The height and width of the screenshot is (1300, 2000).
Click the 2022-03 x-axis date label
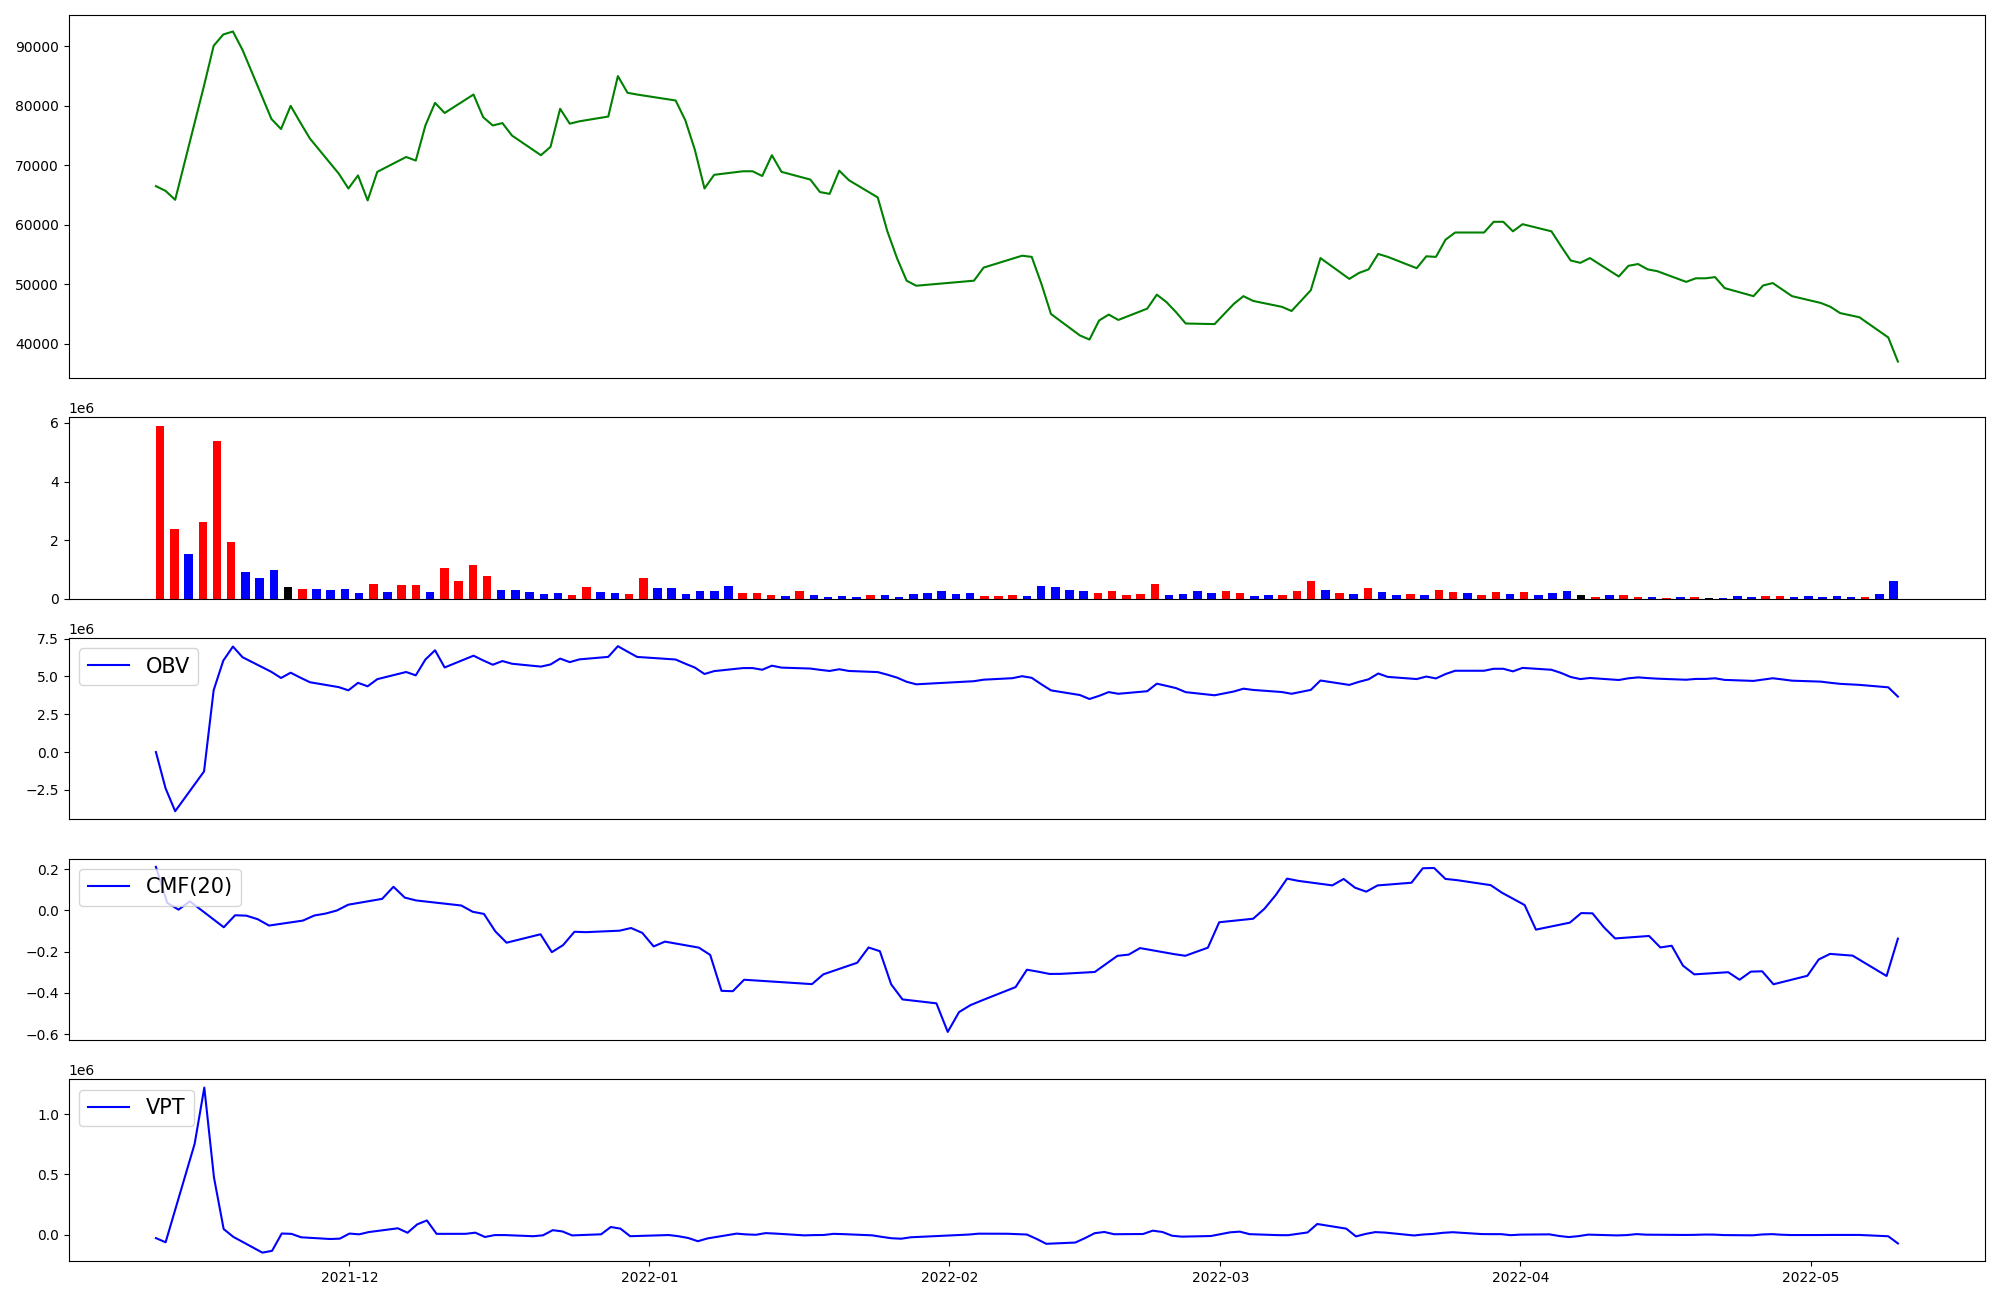coord(1220,1277)
